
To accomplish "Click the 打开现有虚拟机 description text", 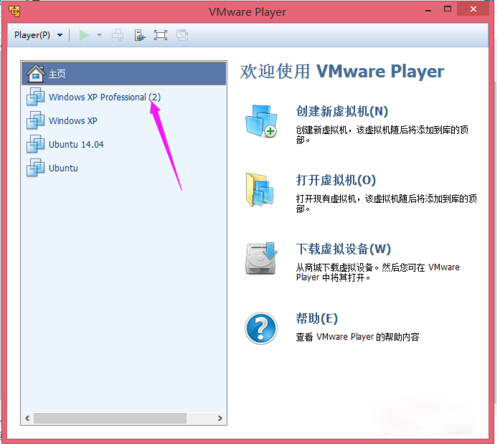I will pyautogui.click(x=387, y=204).
